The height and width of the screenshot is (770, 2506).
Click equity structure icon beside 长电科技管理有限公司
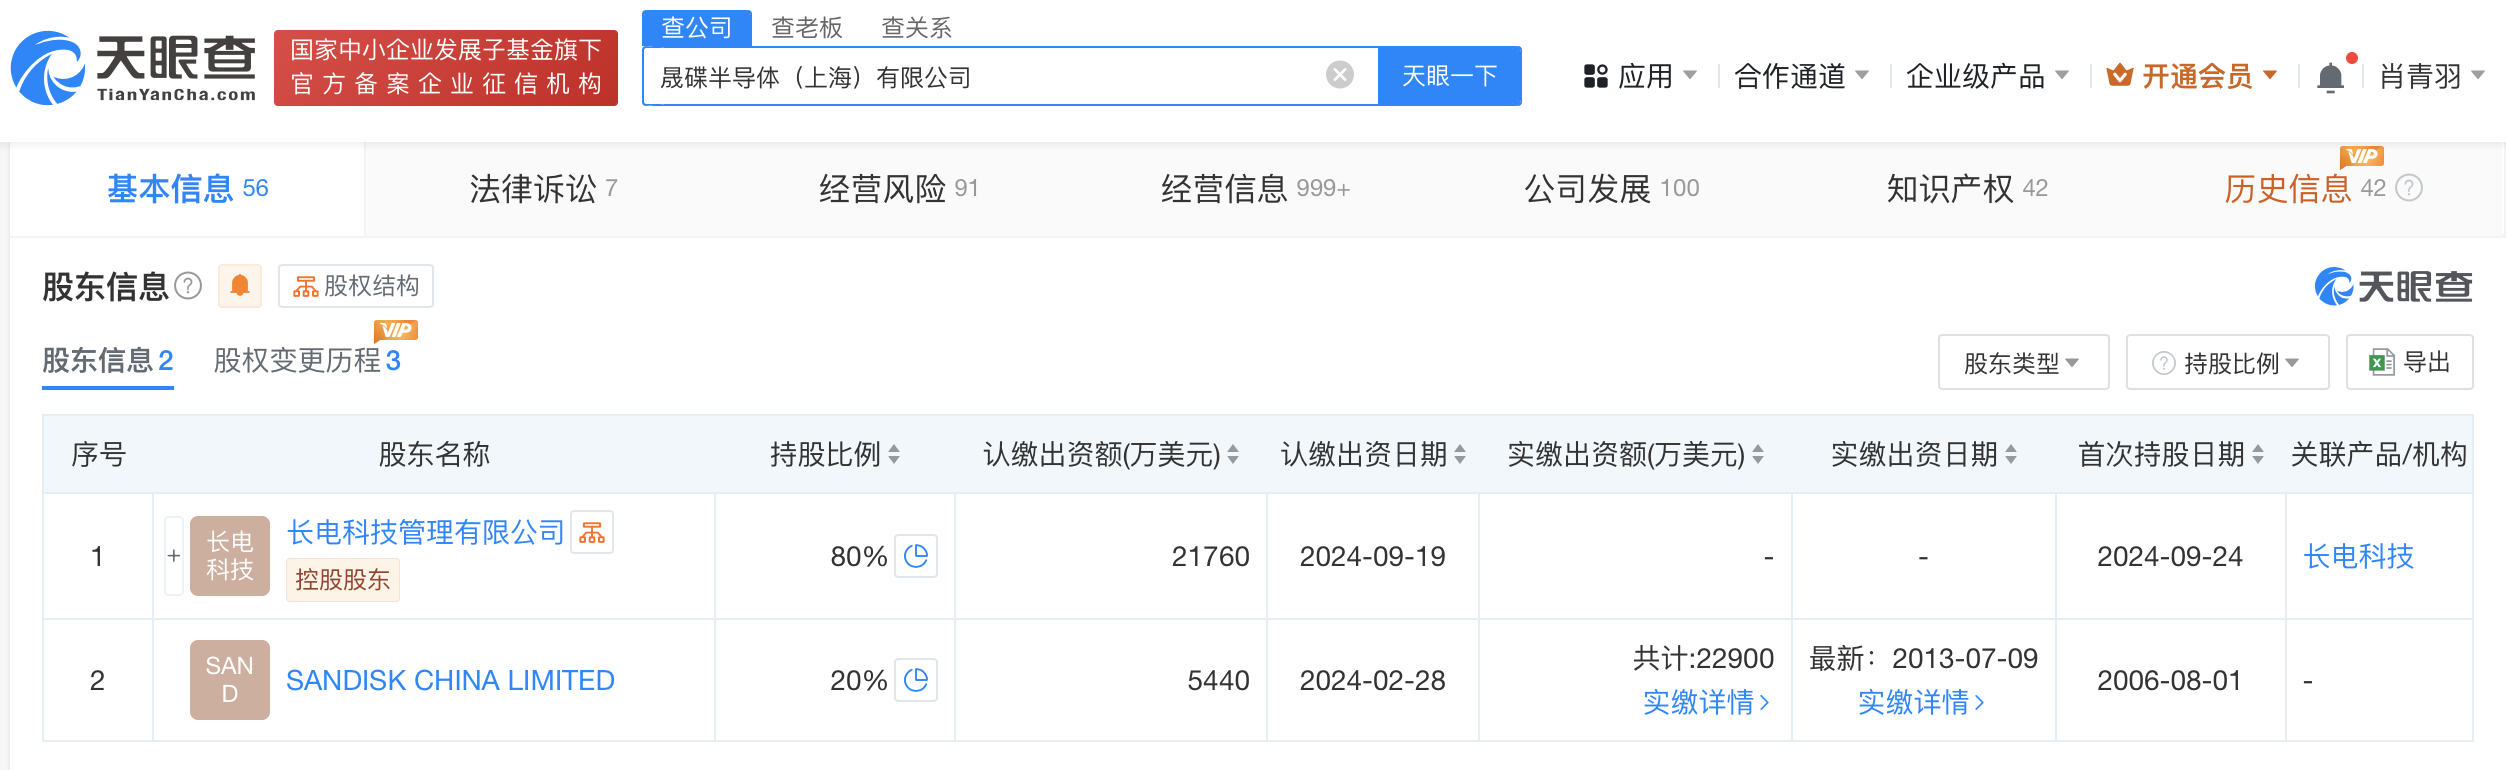[x=592, y=533]
